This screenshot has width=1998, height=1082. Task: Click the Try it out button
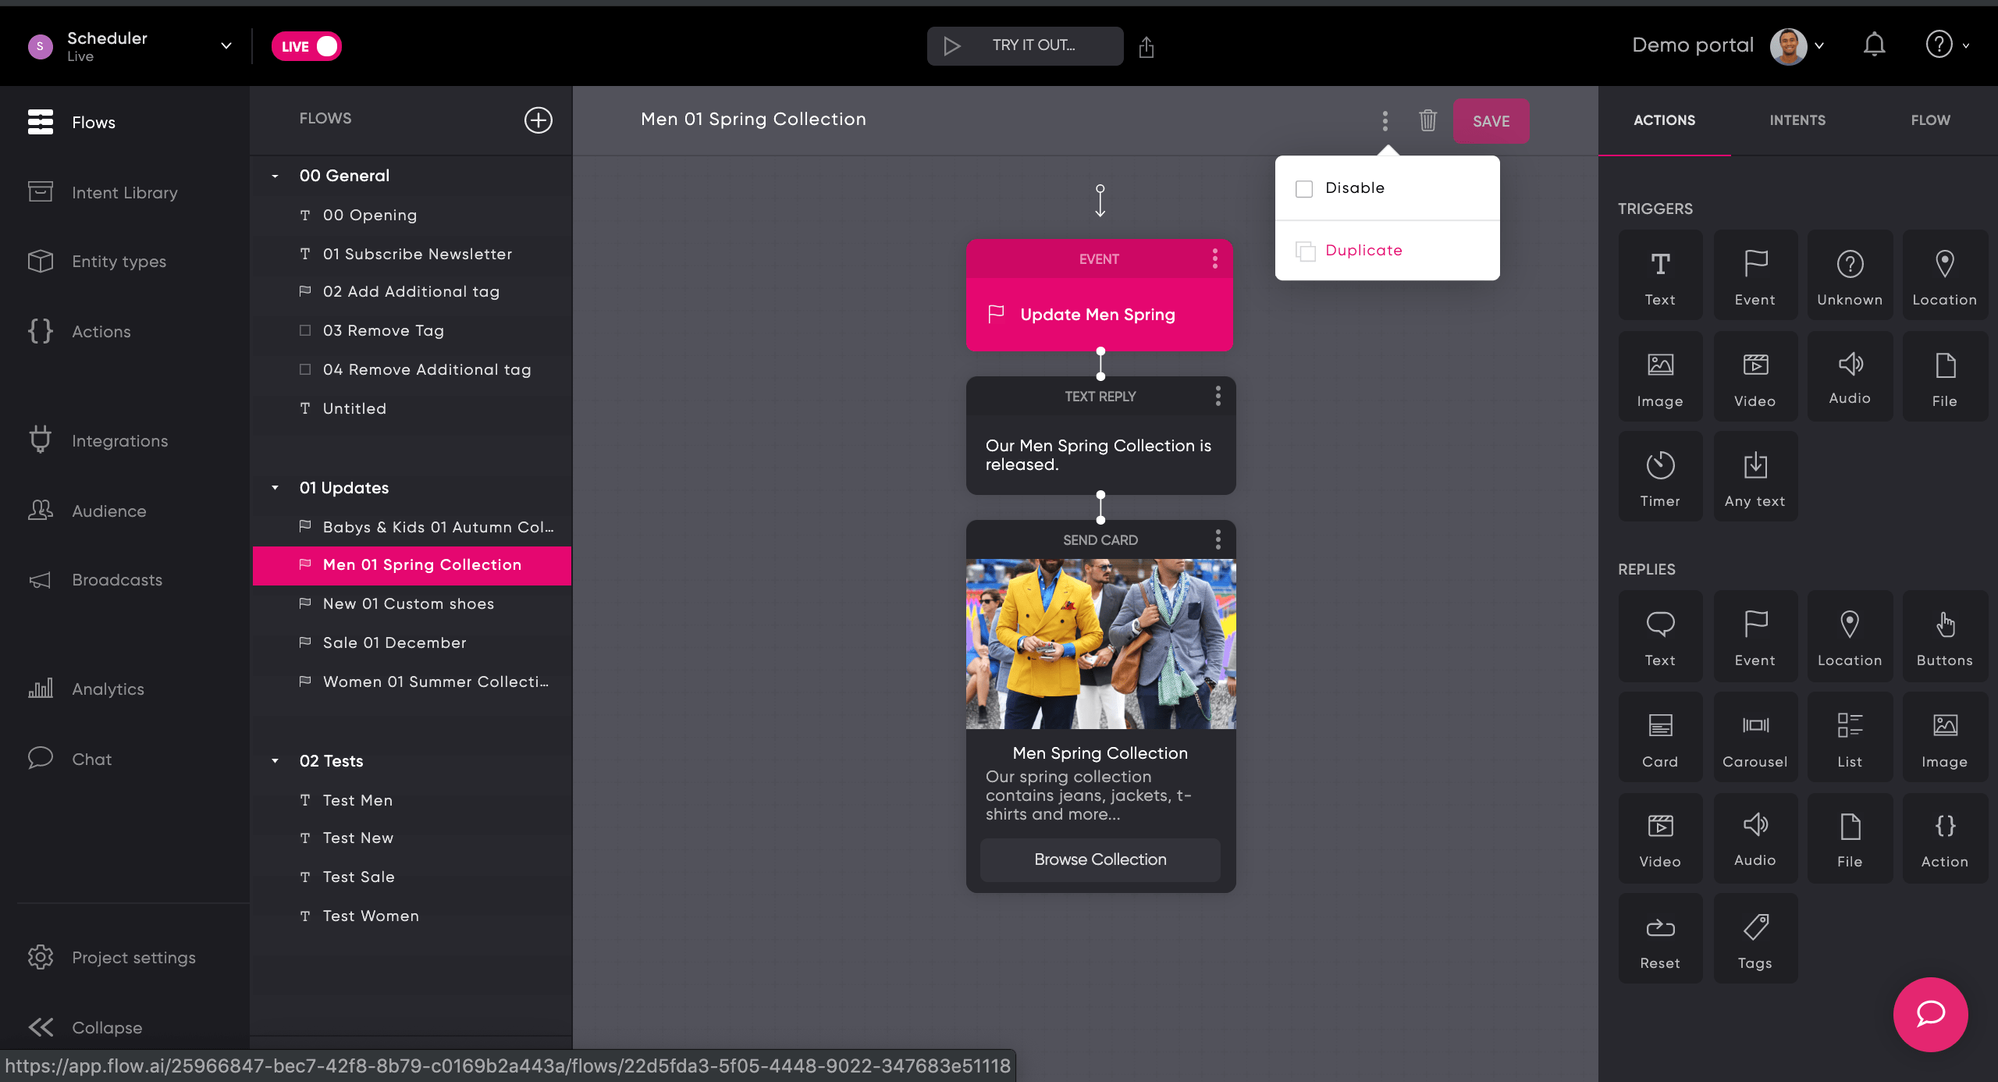point(1024,46)
